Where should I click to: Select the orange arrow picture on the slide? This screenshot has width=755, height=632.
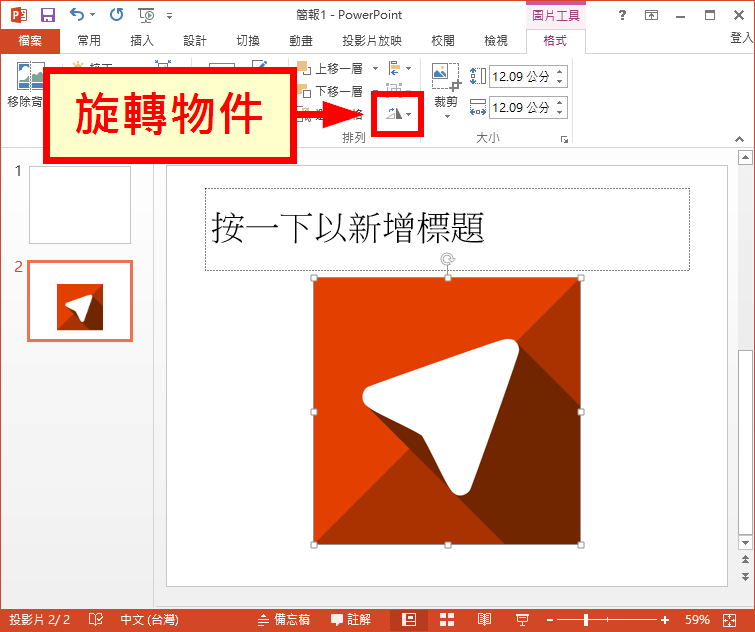pos(447,411)
